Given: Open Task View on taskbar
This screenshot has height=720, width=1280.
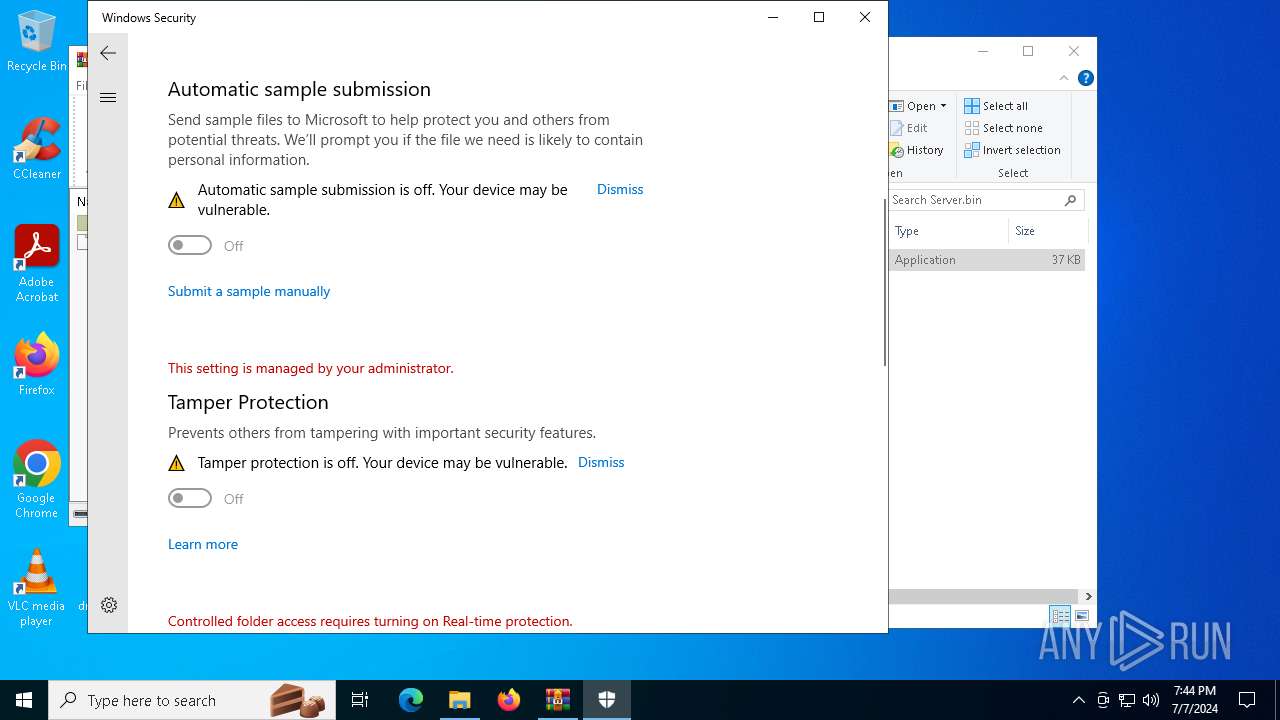Looking at the screenshot, I should [360, 700].
